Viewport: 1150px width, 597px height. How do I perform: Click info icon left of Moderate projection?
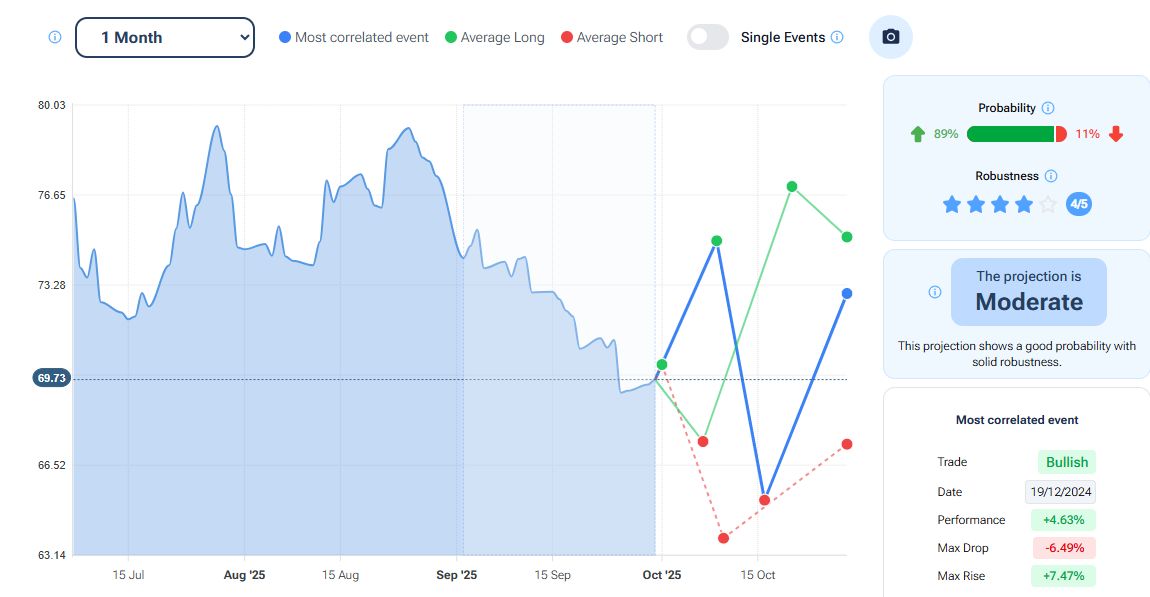[935, 292]
